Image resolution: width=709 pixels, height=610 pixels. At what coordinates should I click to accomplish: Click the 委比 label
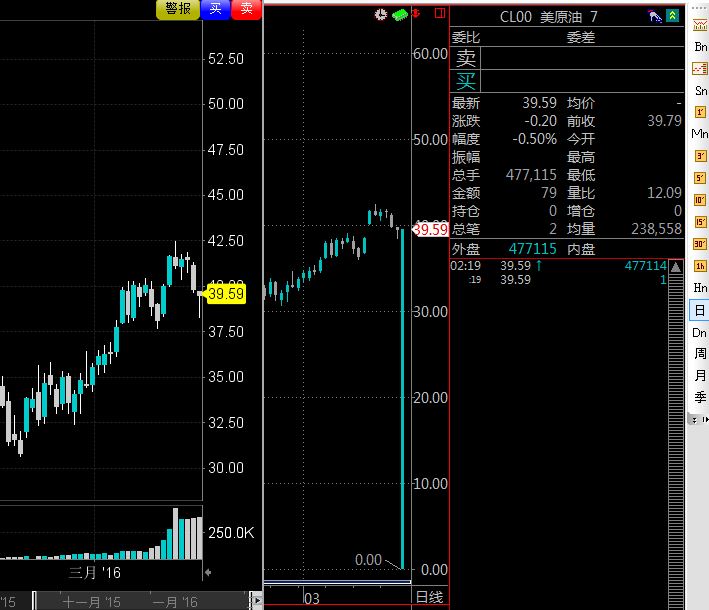coord(466,38)
